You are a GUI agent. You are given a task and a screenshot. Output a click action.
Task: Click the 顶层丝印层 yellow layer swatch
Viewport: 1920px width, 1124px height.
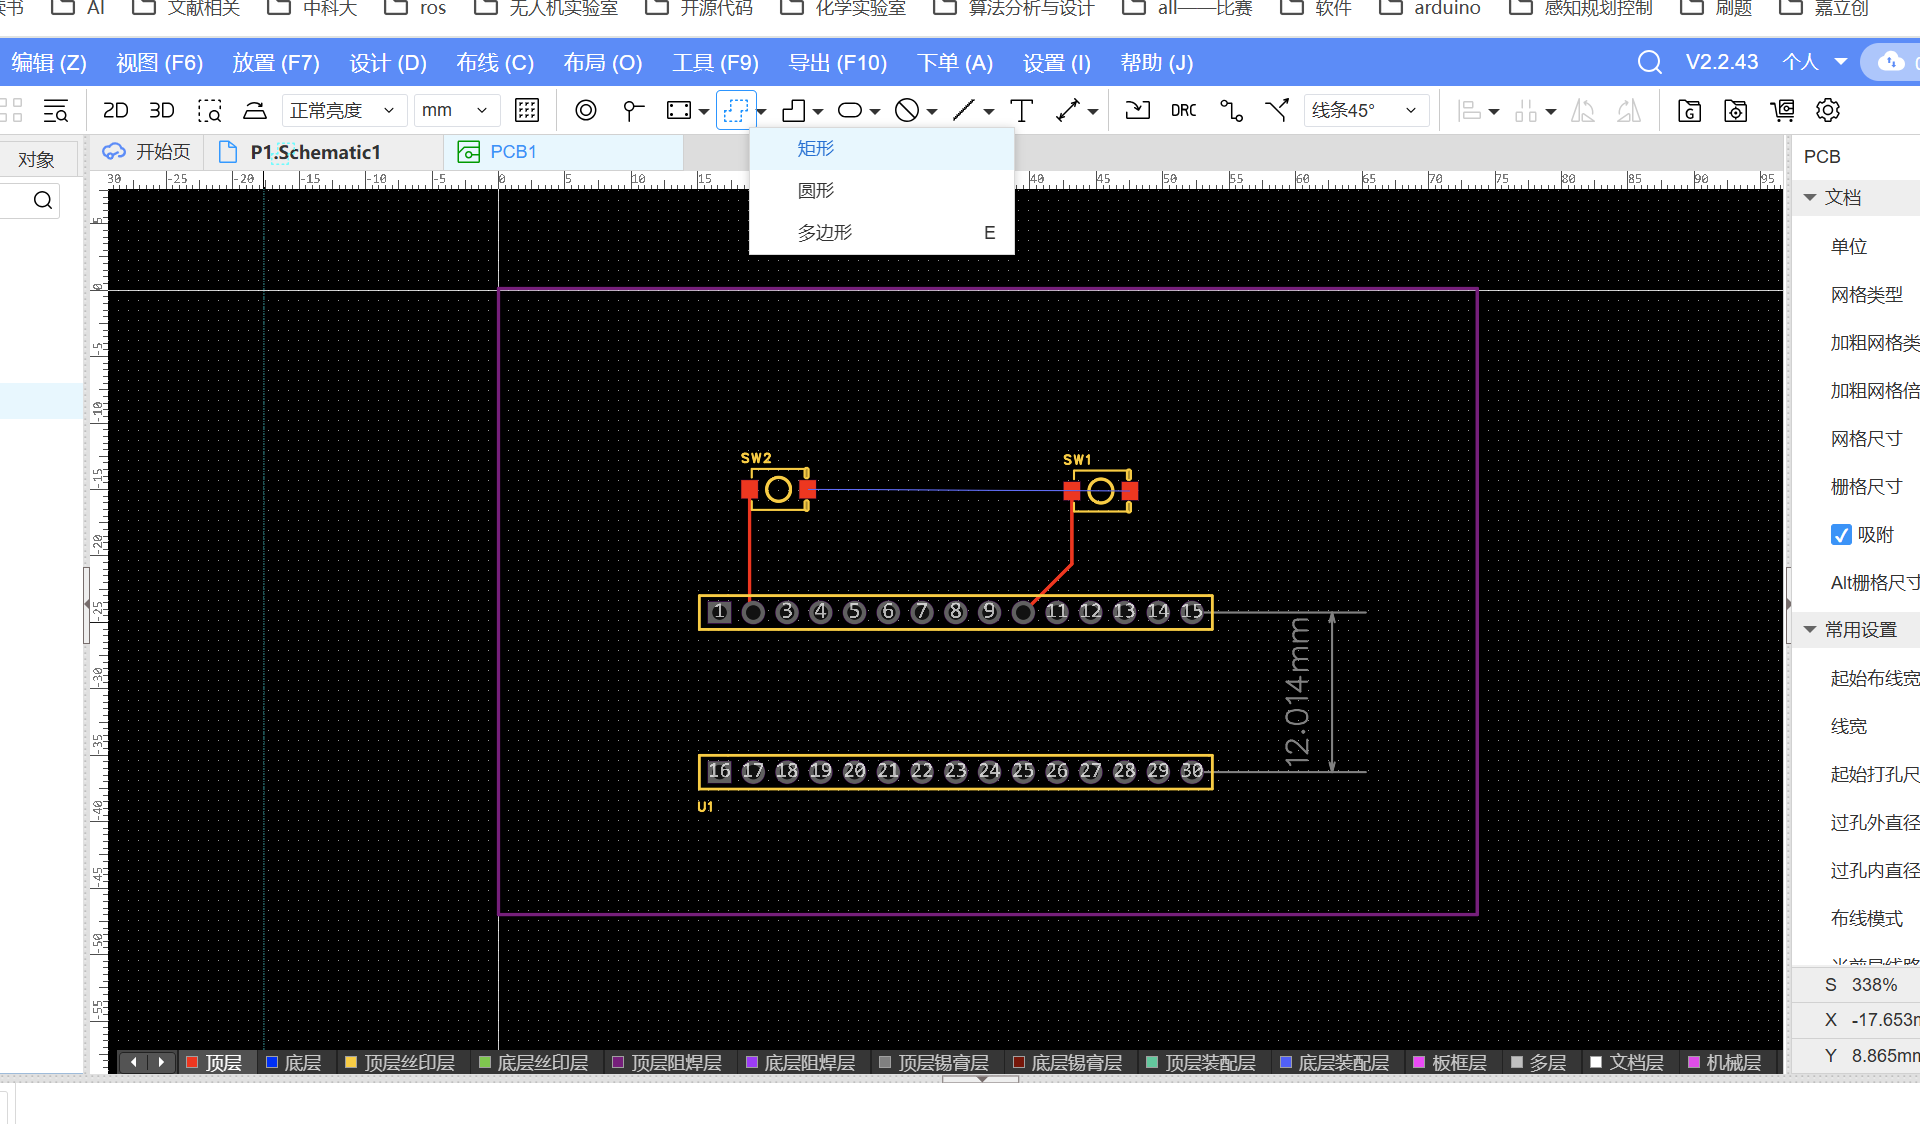tap(351, 1062)
